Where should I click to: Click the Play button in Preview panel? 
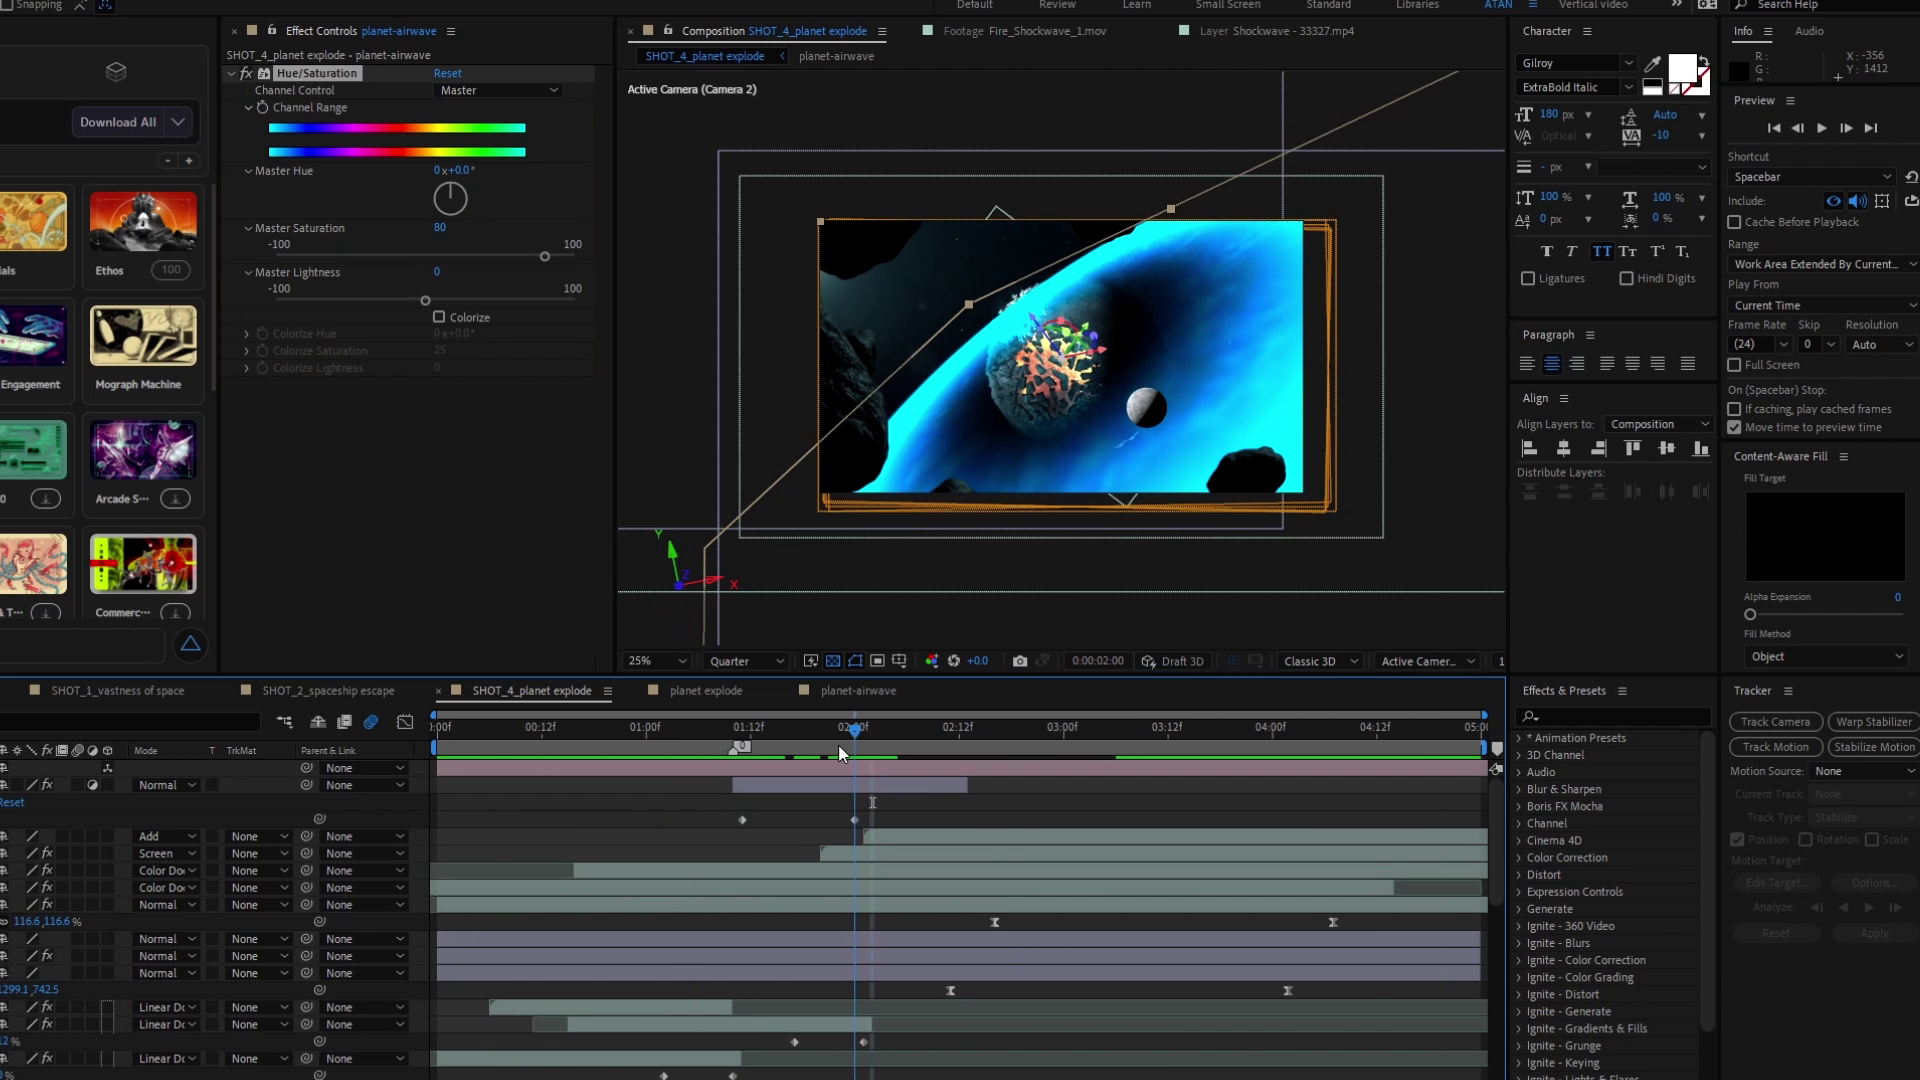point(1821,128)
